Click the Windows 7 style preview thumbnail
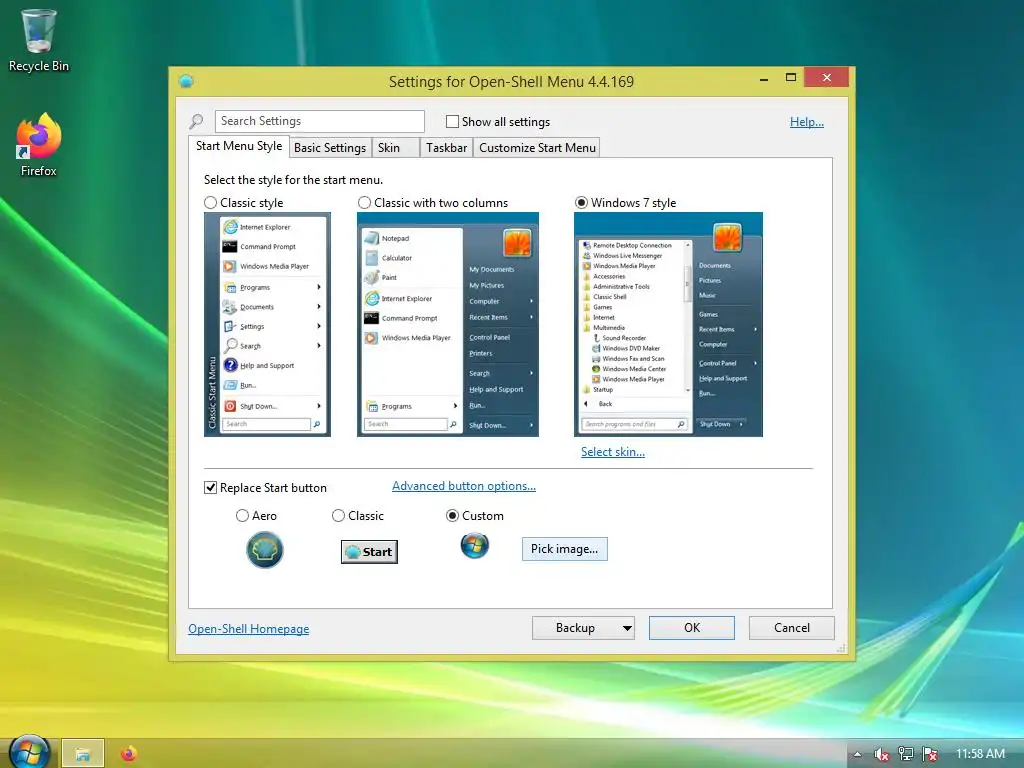The image size is (1024, 768). tap(668, 325)
